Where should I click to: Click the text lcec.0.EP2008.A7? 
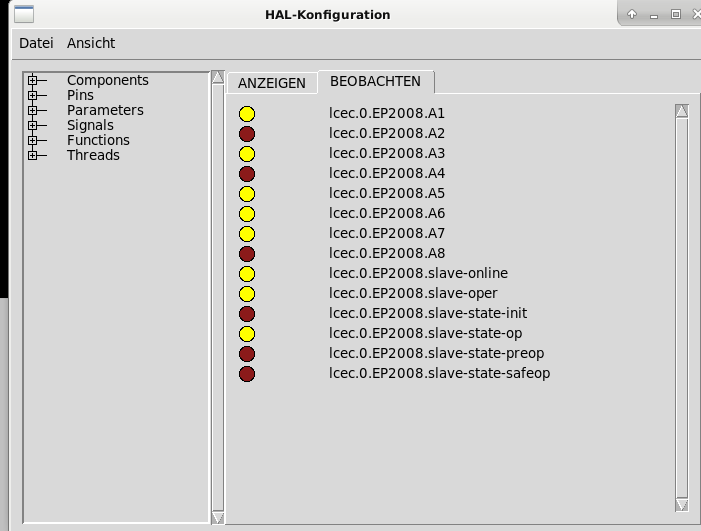(387, 233)
